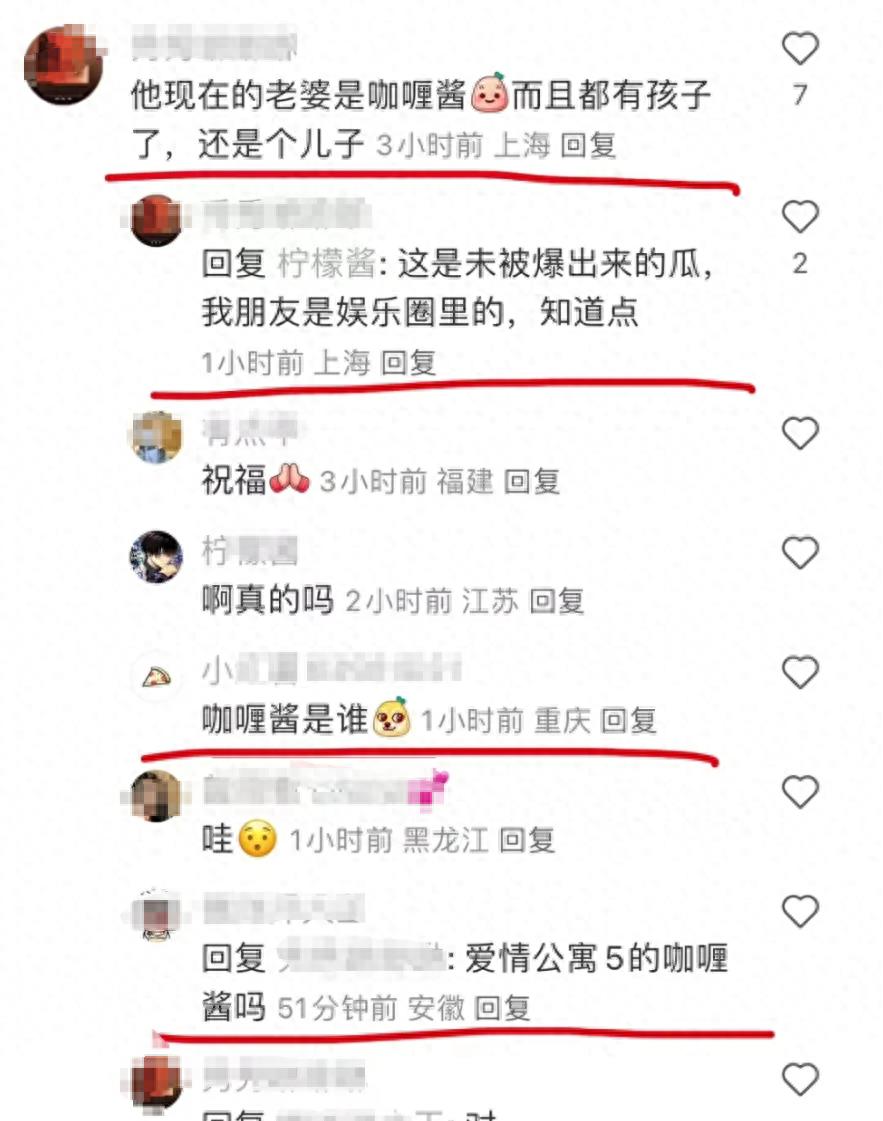Open the top commenter's avatar
Image resolution: width=883 pixels, height=1121 pixels.
pos(63,66)
